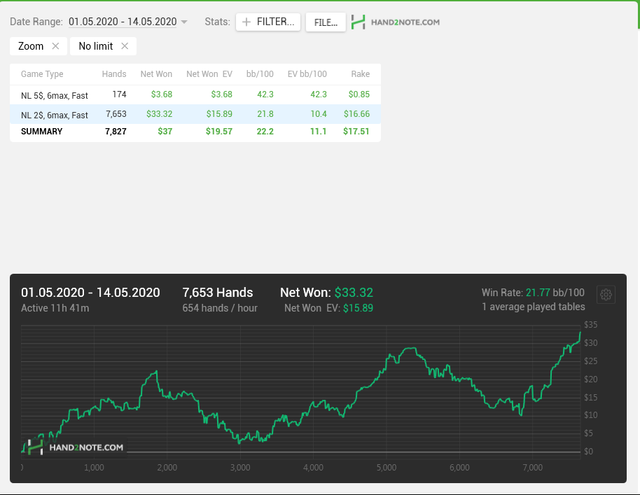The height and width of the screenshot is (495, 640).
Task: Click the SUMMARY row label
Action: [42, 131]
